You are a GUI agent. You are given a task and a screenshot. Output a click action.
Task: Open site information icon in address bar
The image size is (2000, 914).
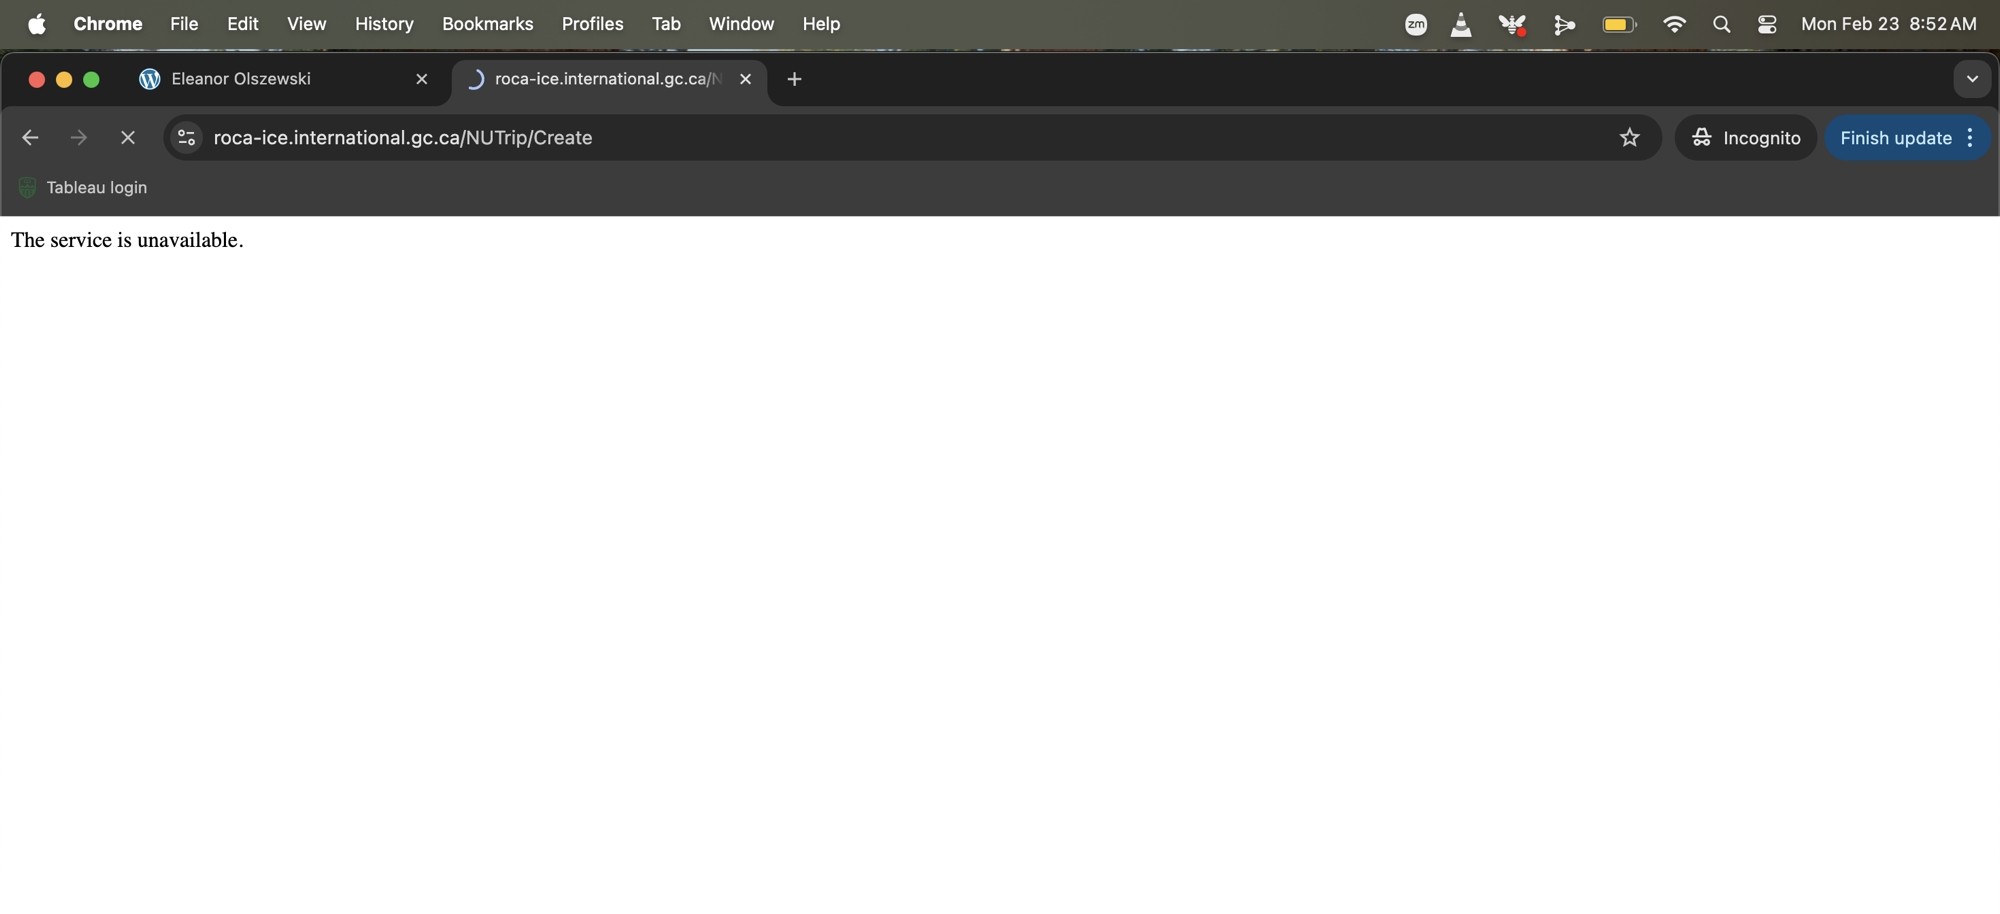[186, 138]
